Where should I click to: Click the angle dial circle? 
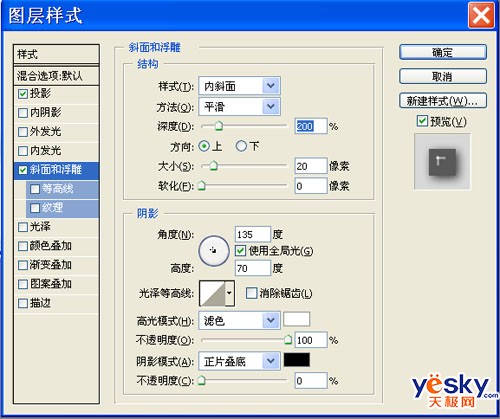(x=214, y=251)
